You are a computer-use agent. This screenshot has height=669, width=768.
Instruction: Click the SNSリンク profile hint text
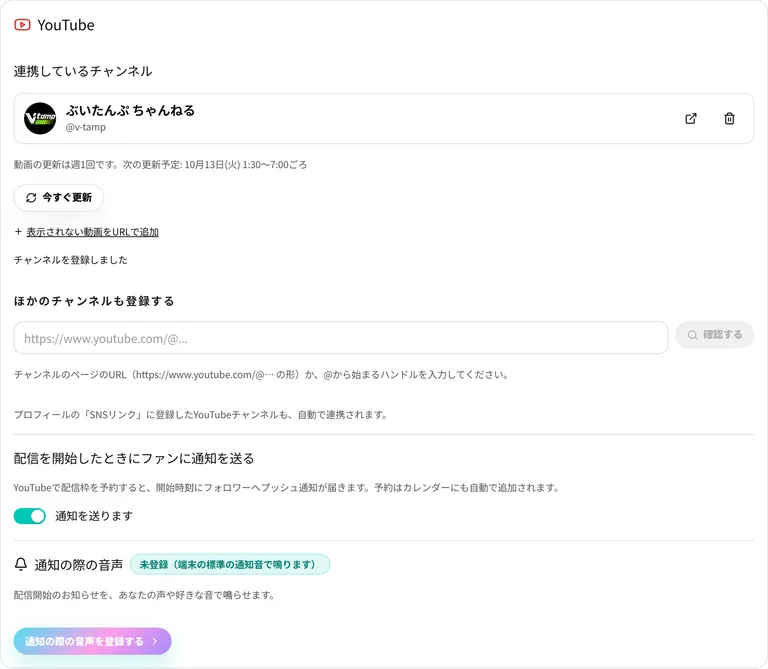[x=201, y=415]
